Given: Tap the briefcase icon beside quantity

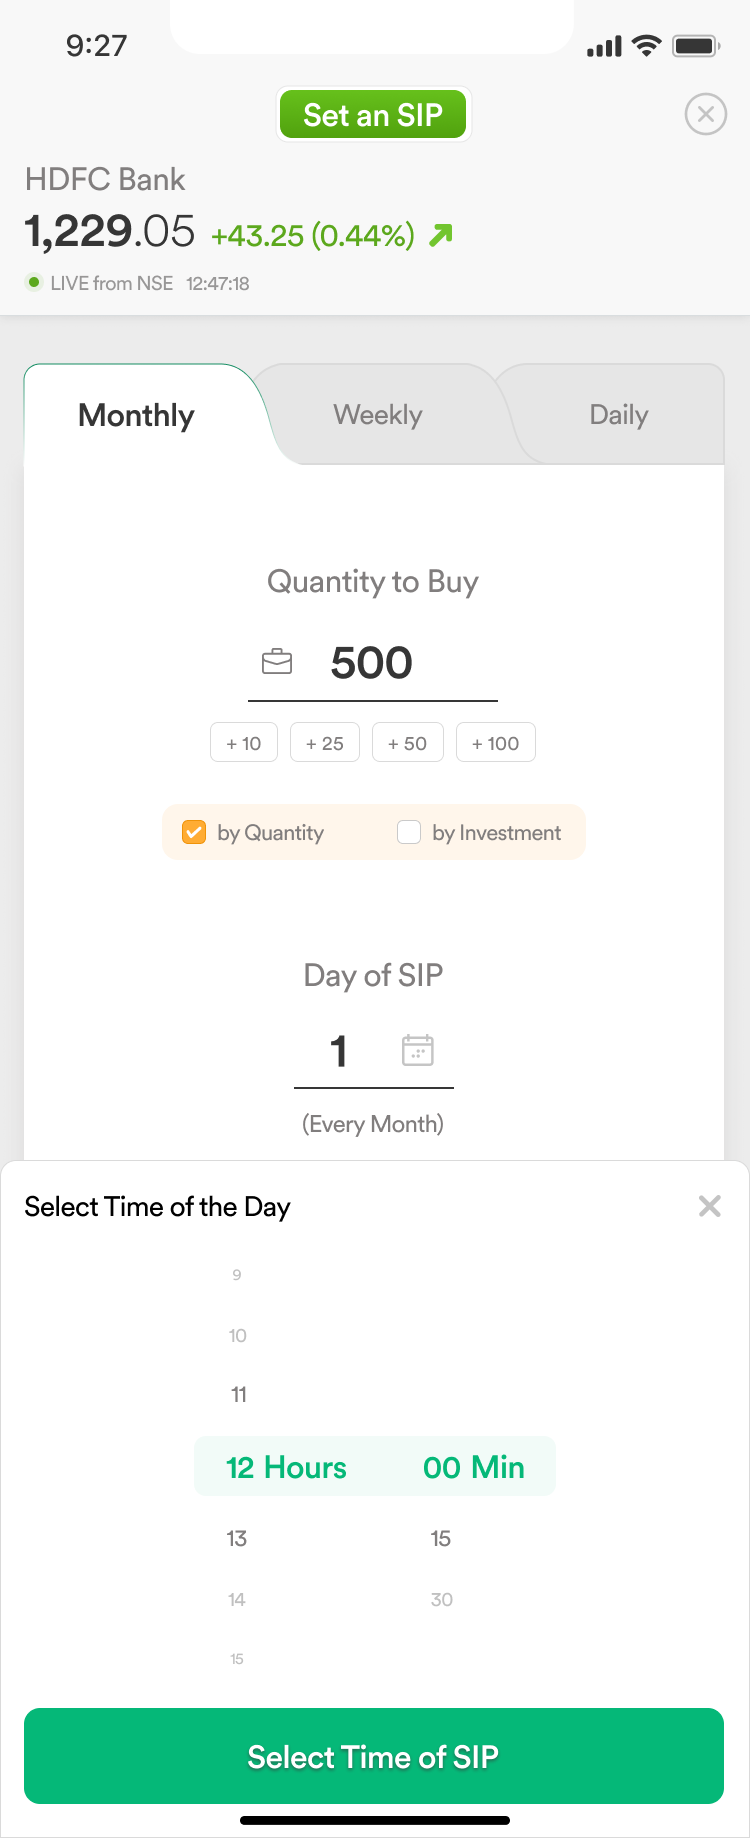Looking at the screenshot, I should pyautogui.click(x=277, y=662).
